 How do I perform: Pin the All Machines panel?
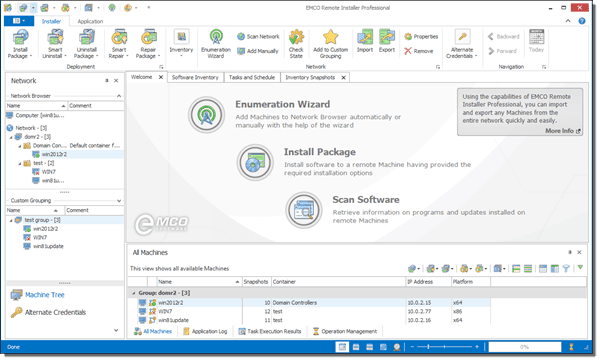570,252
